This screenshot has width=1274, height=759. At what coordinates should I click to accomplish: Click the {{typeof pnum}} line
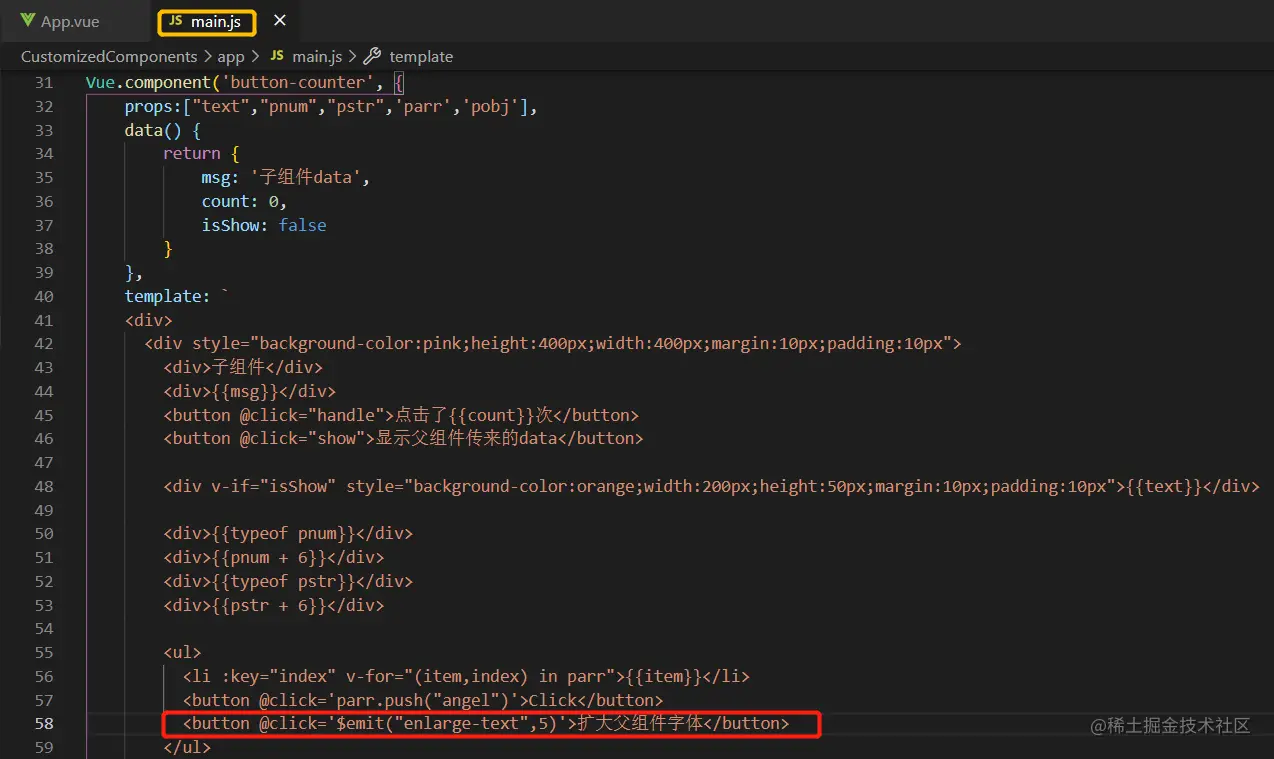(288, 533)
